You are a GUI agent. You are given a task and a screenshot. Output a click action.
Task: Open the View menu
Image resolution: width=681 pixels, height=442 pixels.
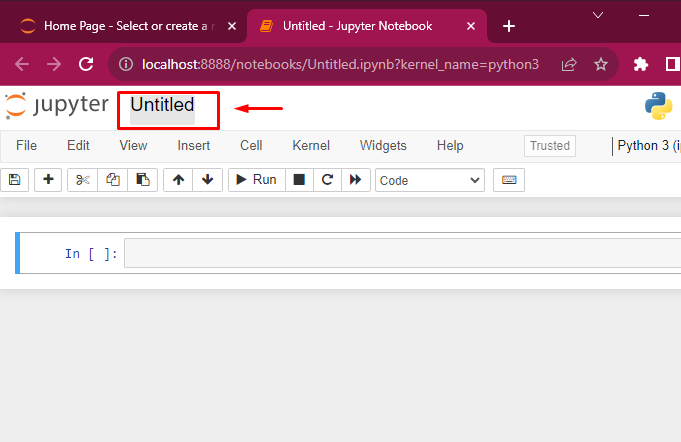[133, 145]
